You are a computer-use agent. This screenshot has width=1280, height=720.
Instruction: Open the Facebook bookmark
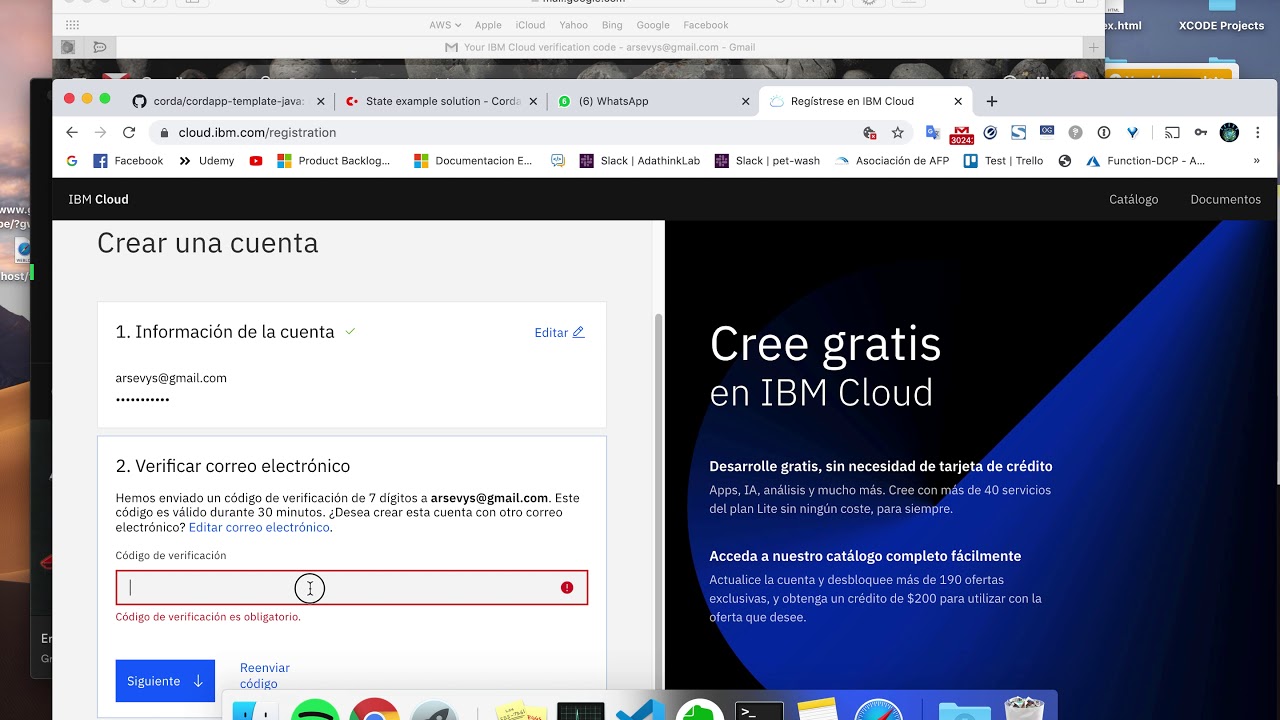(x=128, y=160)
